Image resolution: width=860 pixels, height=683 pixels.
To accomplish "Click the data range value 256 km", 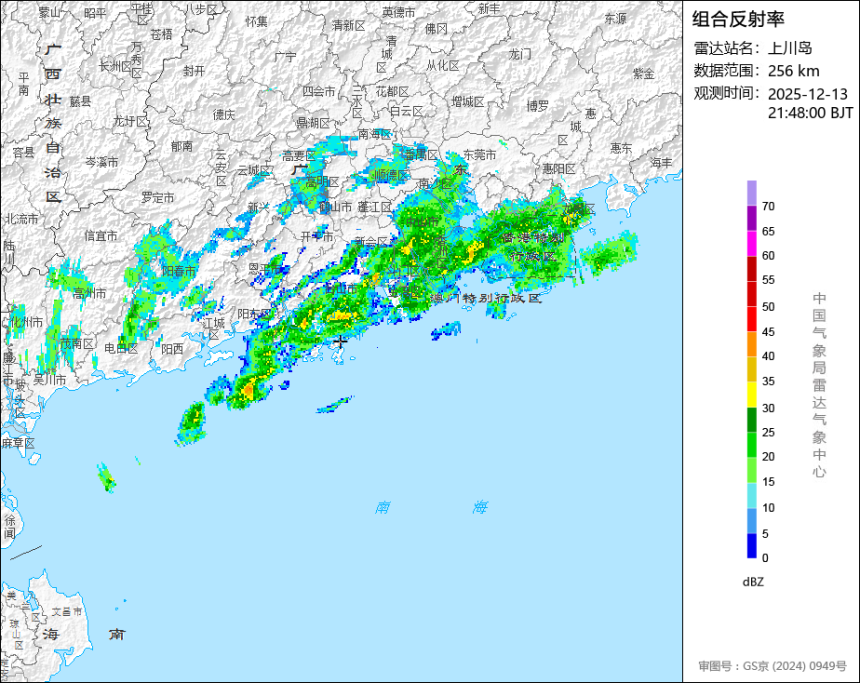I will click(793, 71).
